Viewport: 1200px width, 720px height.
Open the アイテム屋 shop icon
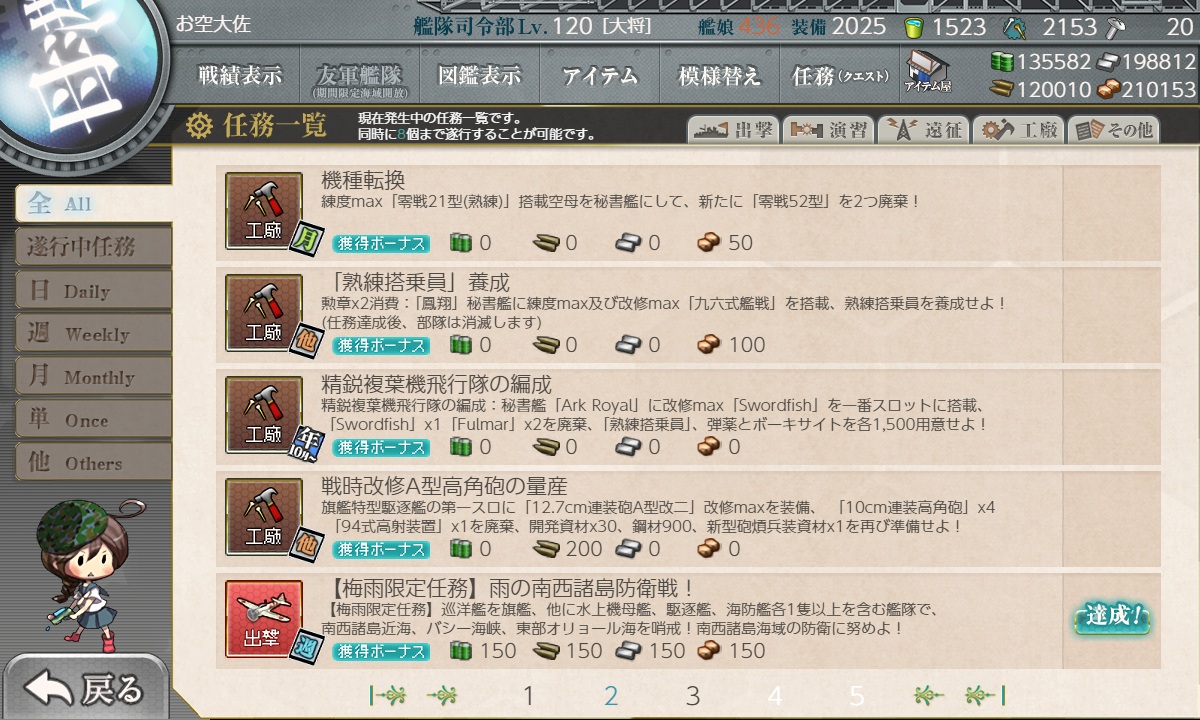click(x=927, y=72)
